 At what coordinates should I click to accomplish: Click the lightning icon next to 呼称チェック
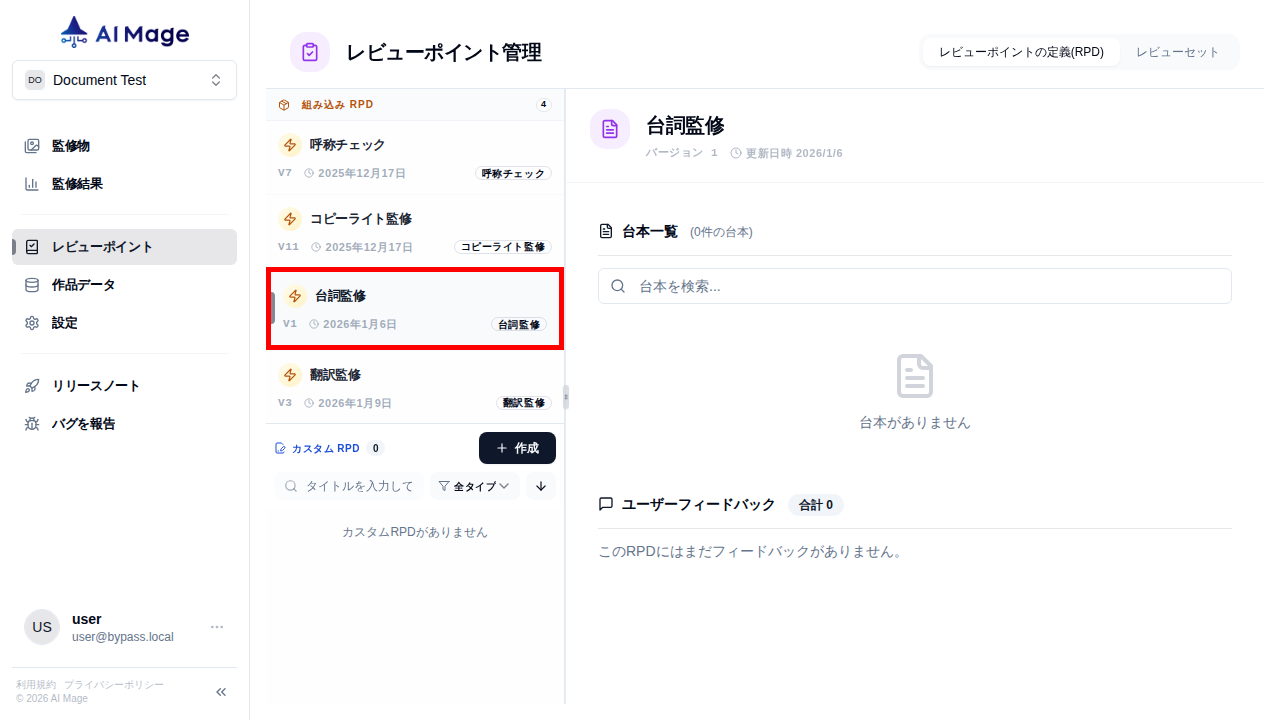290,145
